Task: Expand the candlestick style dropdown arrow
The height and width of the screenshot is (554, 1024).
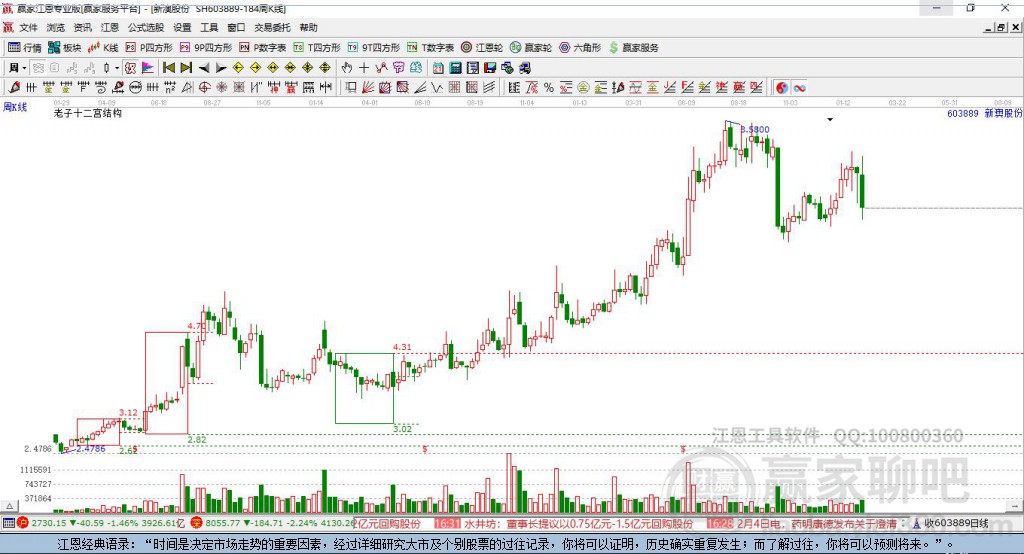Action: (117, 67)
